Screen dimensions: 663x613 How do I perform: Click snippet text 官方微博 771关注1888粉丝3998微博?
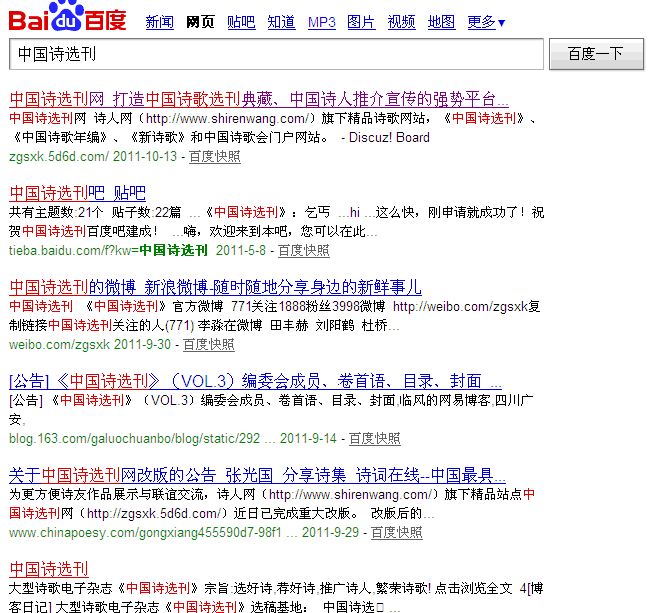pos(279,306)
